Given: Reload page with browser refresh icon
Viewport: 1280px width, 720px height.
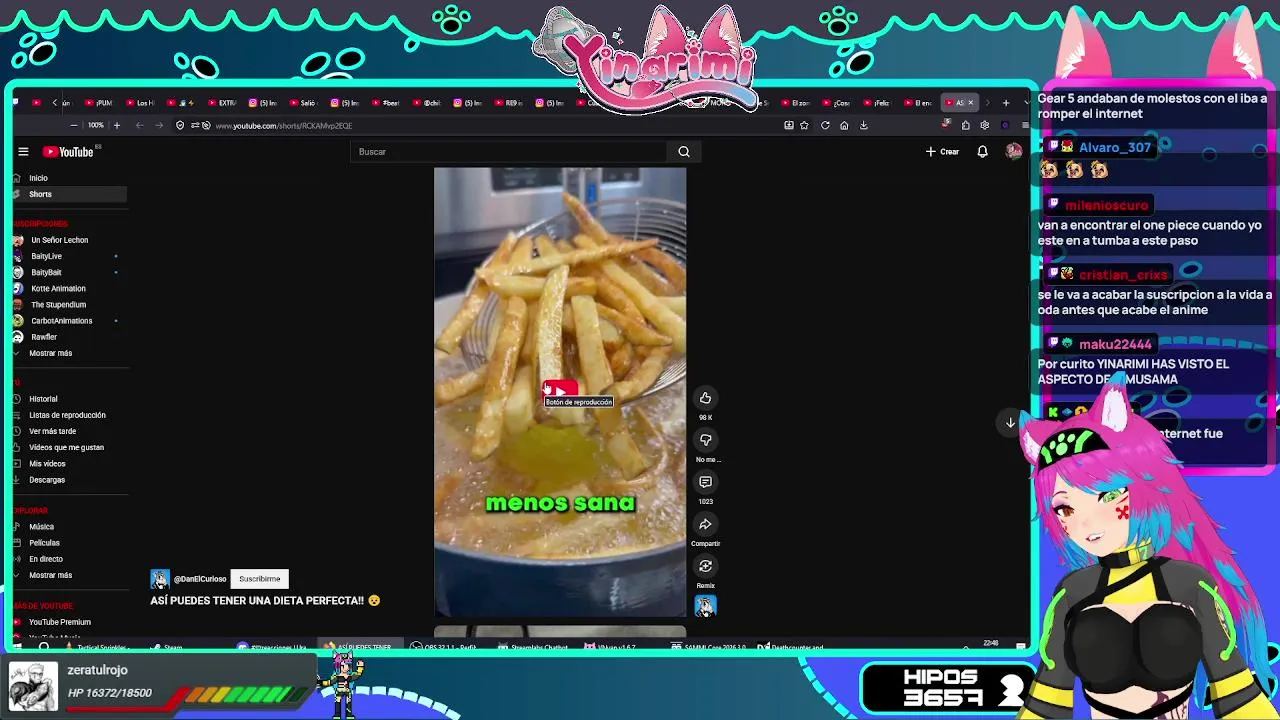Looking at the screenshot, I should tap(825, 125).
